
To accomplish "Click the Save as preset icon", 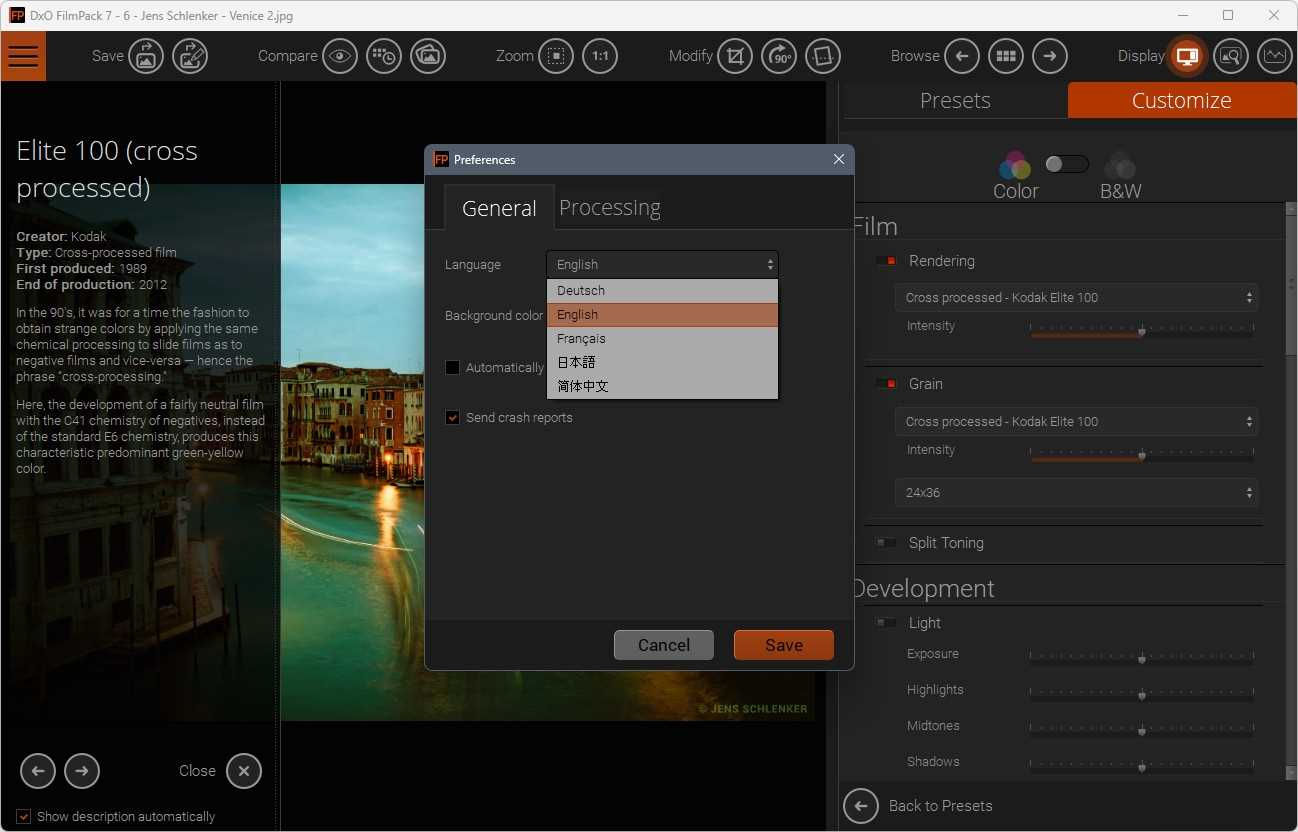I will (190, 56).
